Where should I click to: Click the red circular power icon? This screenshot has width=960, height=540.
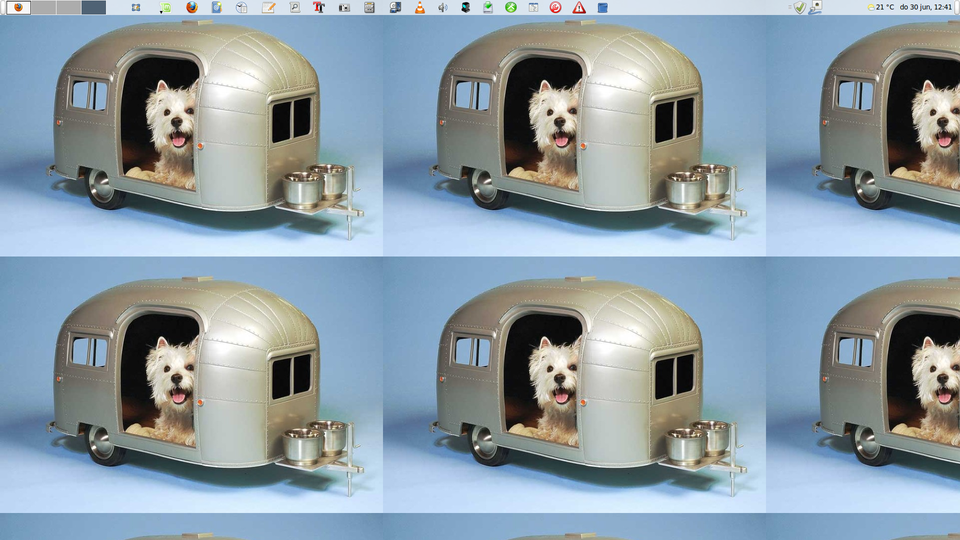pos(555,7)
